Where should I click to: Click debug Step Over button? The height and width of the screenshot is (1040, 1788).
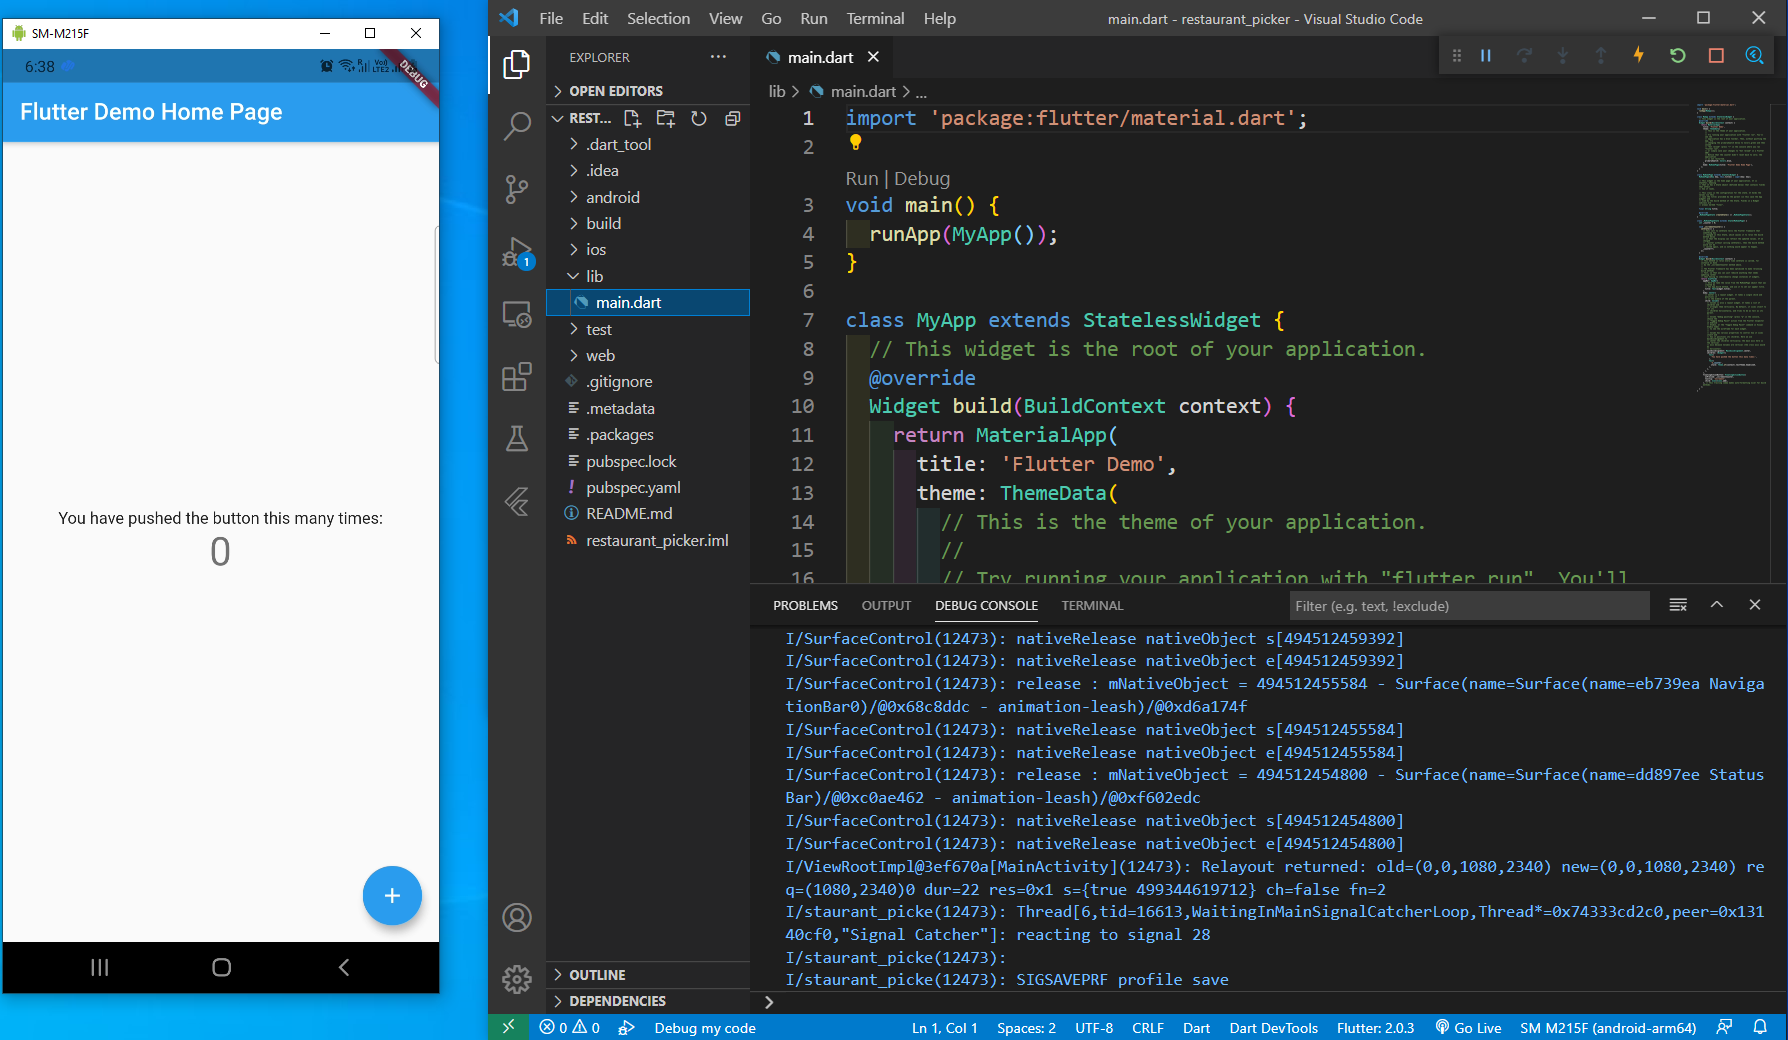click(1524, 56)
